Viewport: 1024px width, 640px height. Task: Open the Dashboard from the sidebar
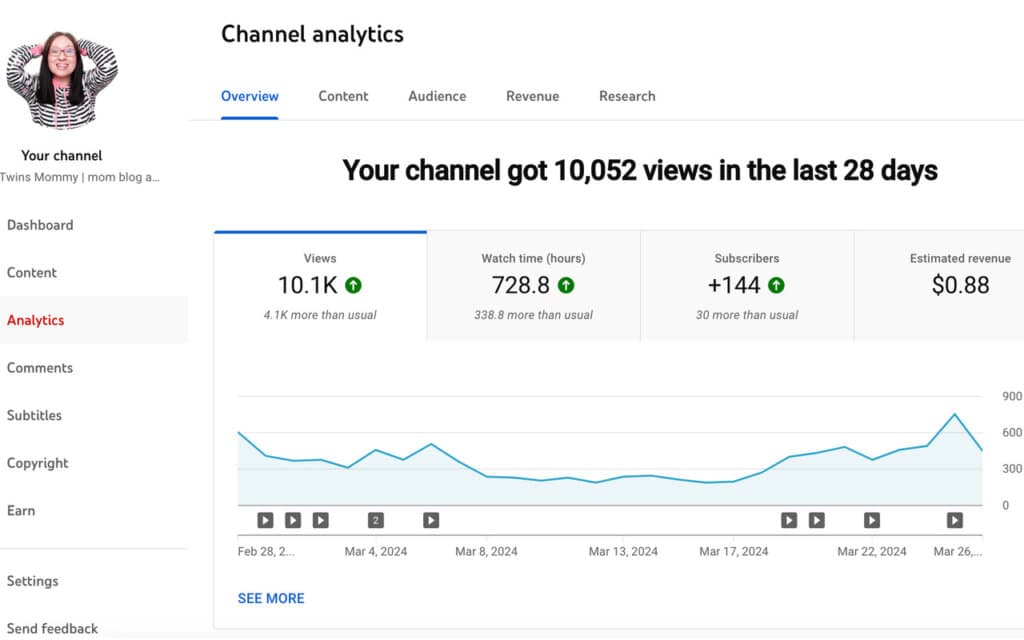coord(40,225)
